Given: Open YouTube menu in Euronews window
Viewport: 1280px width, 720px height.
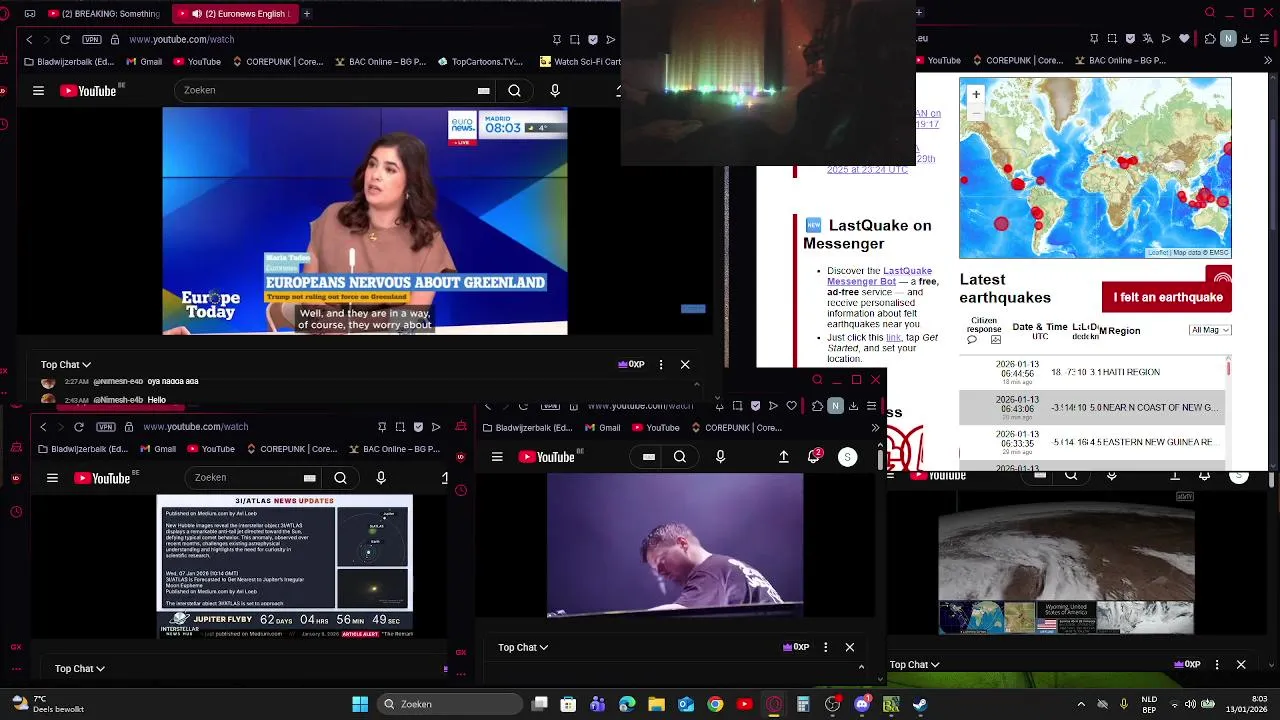Looking at the screenshot, I should tap(38, 91).
